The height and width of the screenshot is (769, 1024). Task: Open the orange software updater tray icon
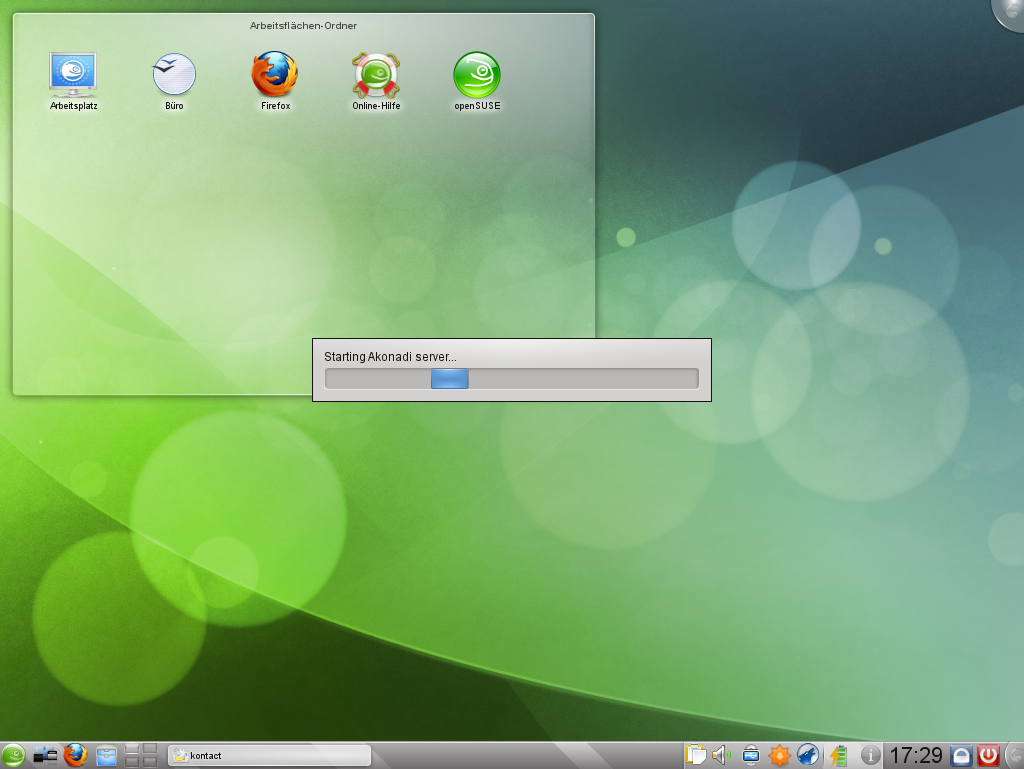779,755
